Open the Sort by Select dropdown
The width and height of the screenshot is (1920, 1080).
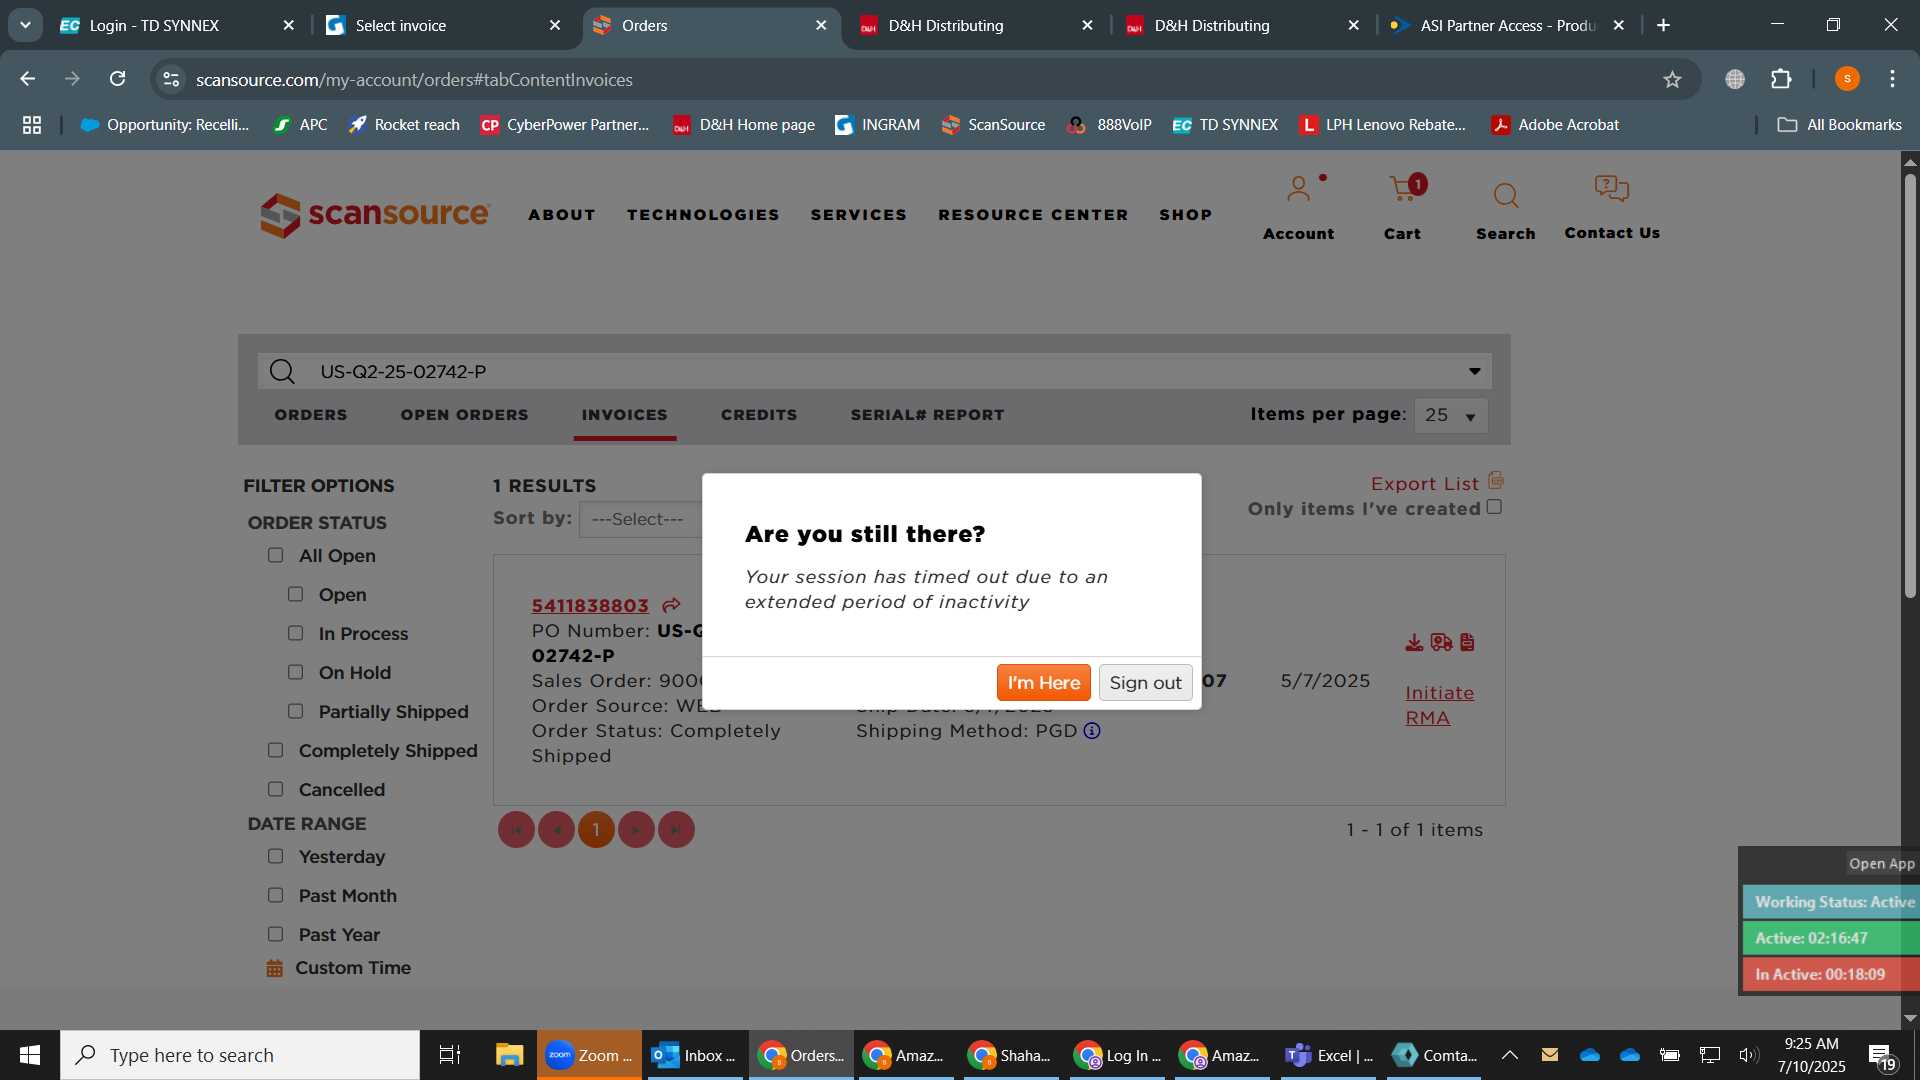click(641, 519)
